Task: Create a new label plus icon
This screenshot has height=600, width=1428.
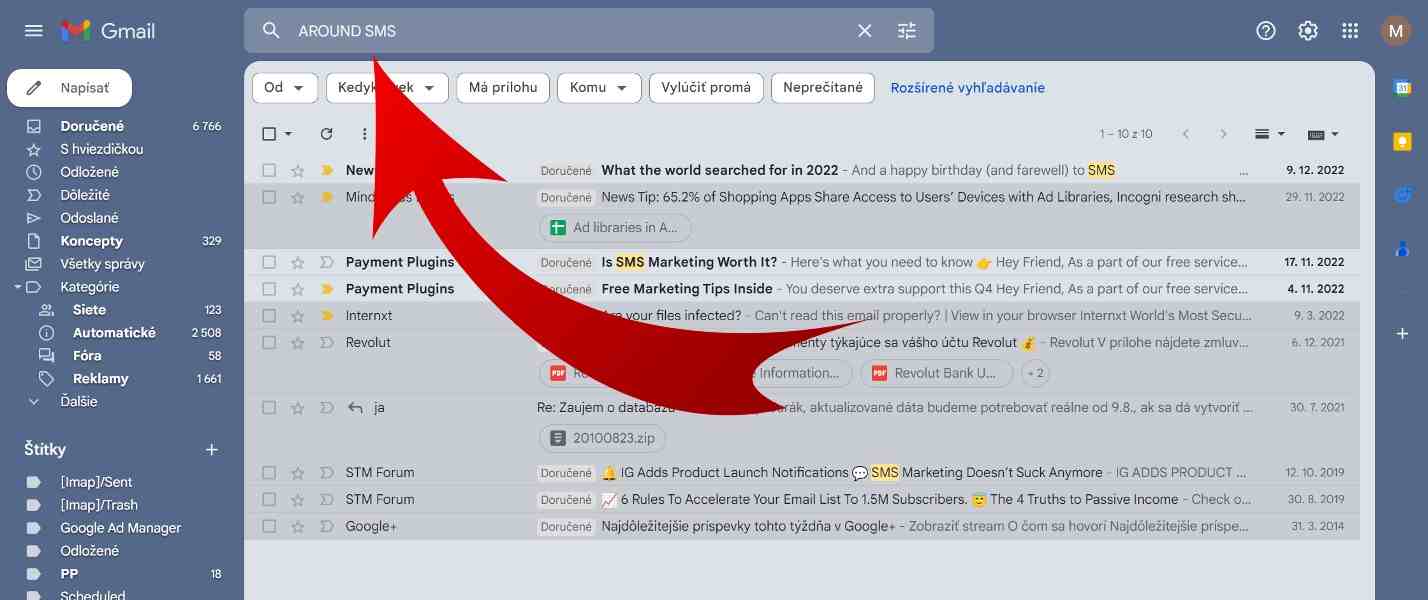Action: 212,450
